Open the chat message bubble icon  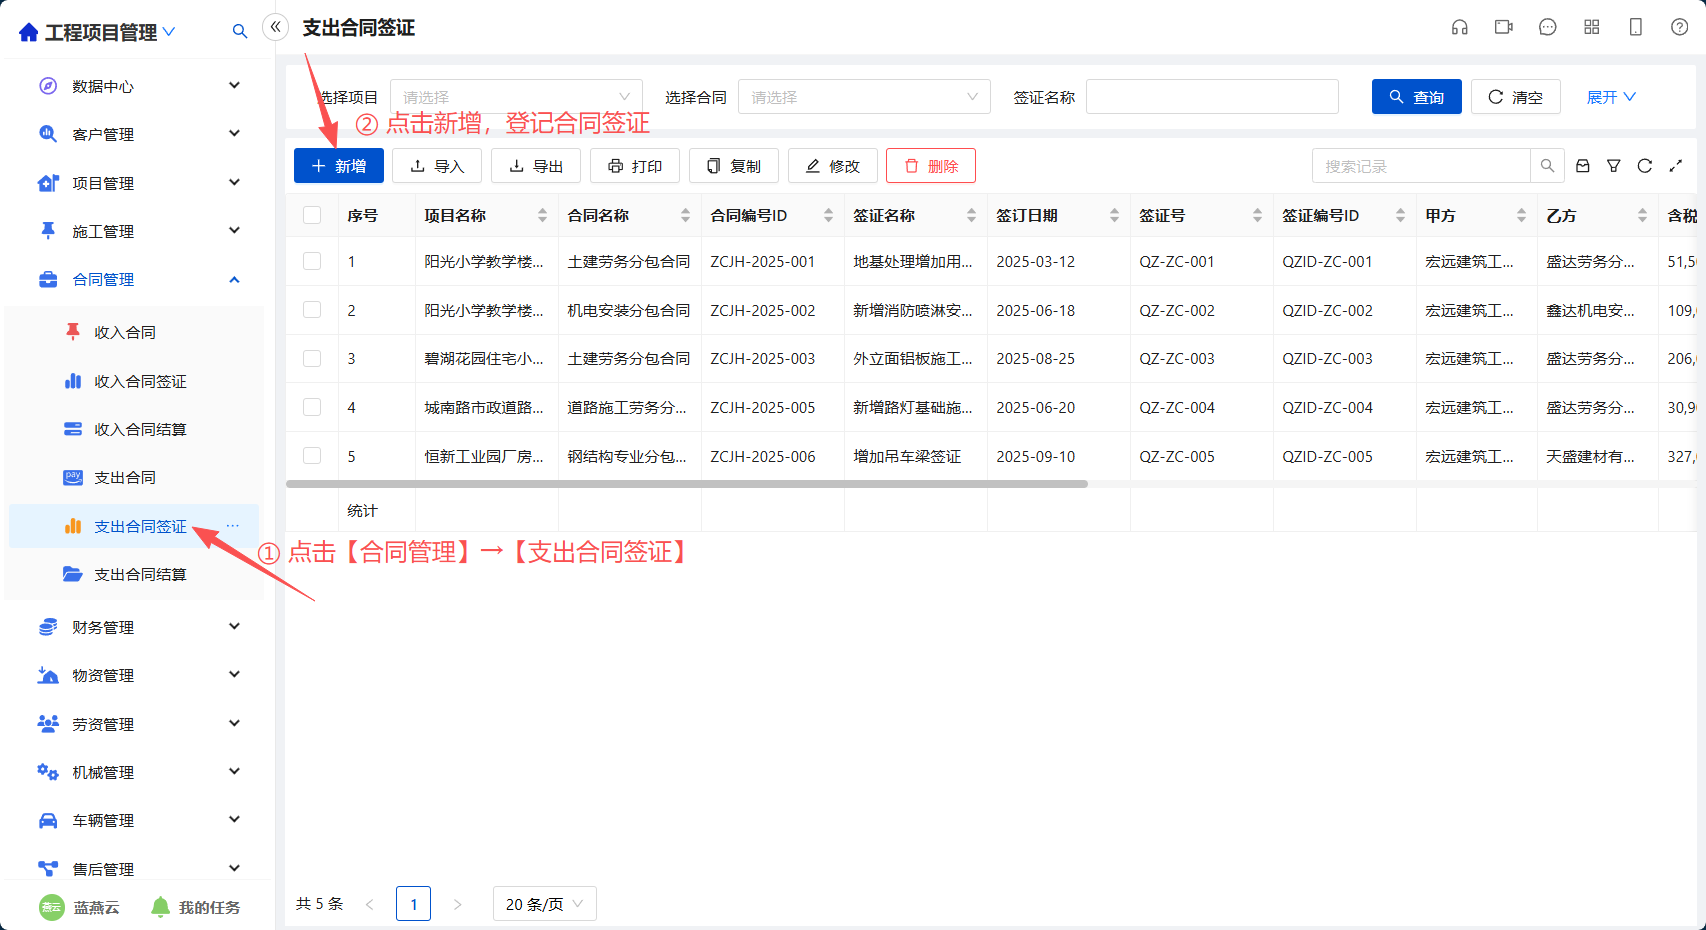(x=1548, y=27)
